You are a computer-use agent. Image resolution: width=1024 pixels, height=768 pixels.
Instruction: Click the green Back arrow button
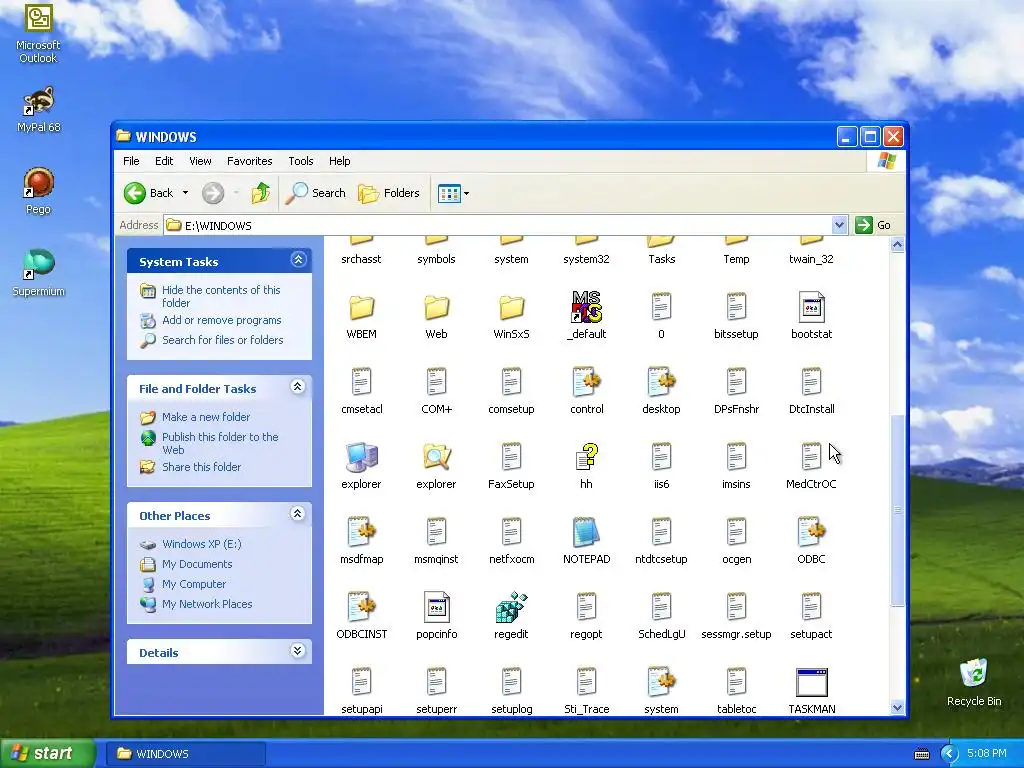[135, 193]
